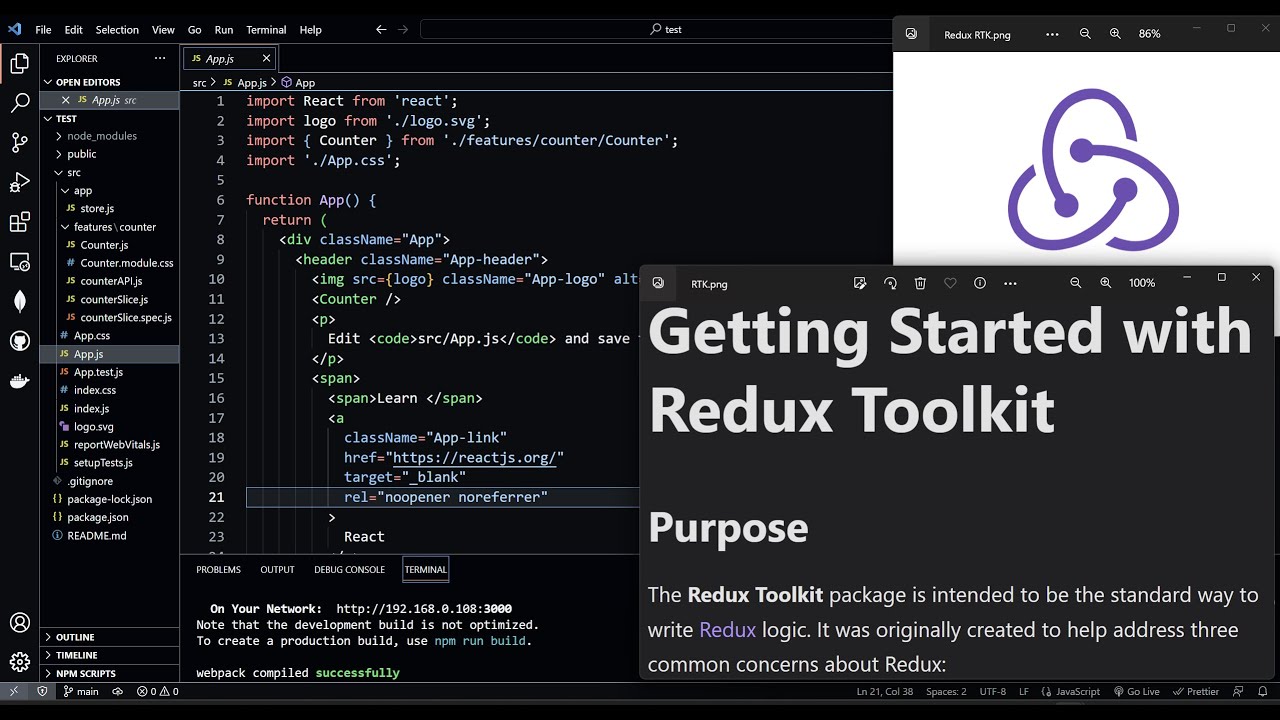Open the Explorer view in the activity bar
Image resolution: width=1280 pixels, height=720 pixels.
click(19, 65)
